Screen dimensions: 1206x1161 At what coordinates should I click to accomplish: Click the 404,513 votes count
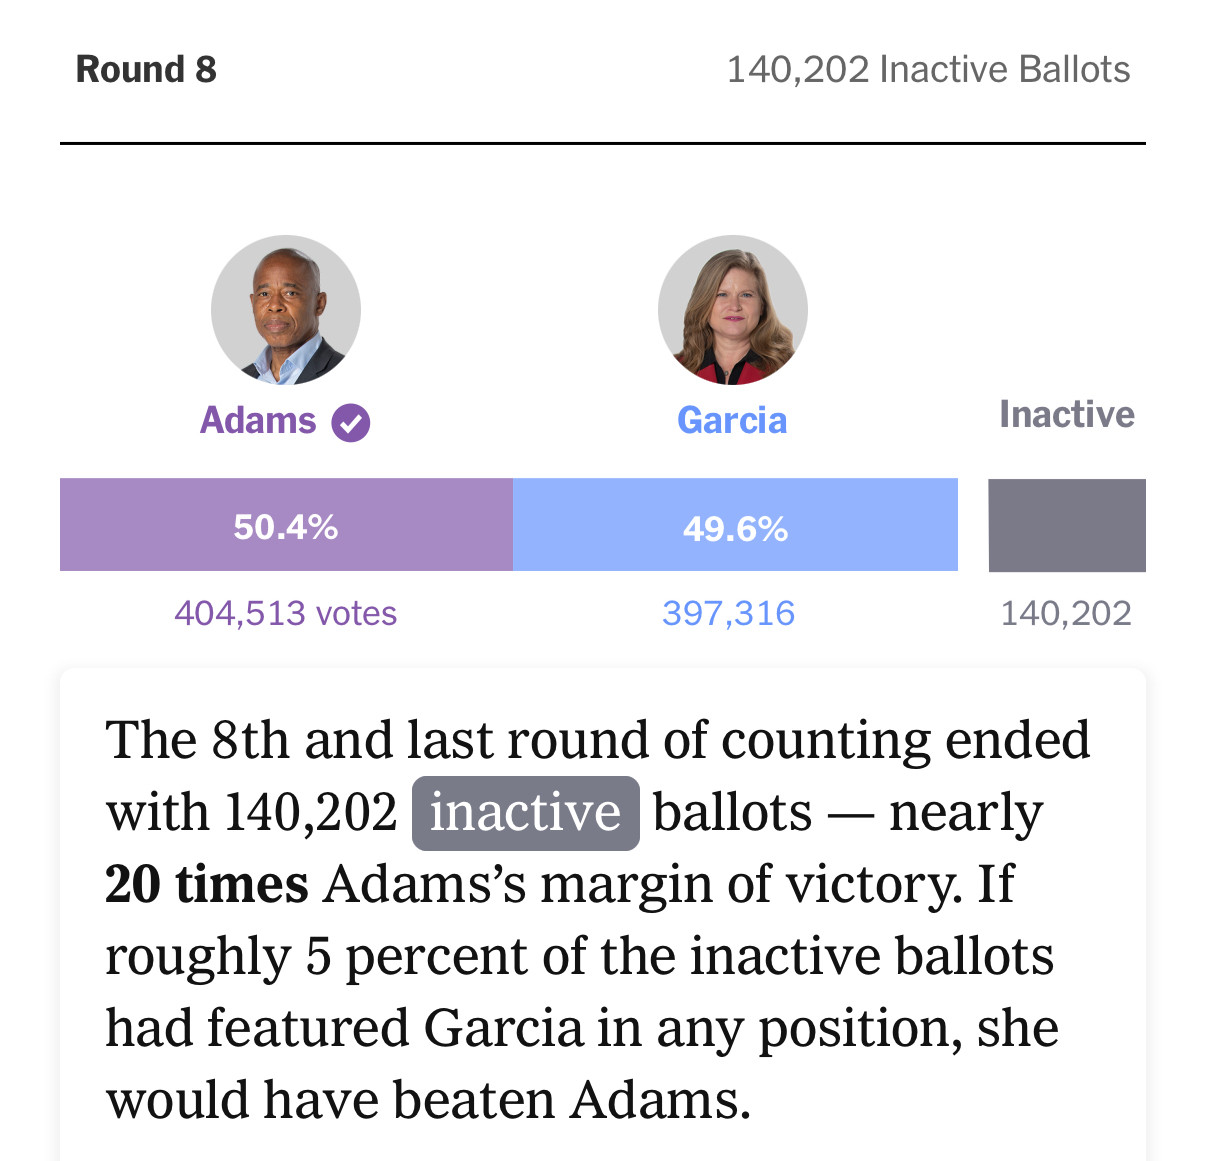[x=286, y=613]
